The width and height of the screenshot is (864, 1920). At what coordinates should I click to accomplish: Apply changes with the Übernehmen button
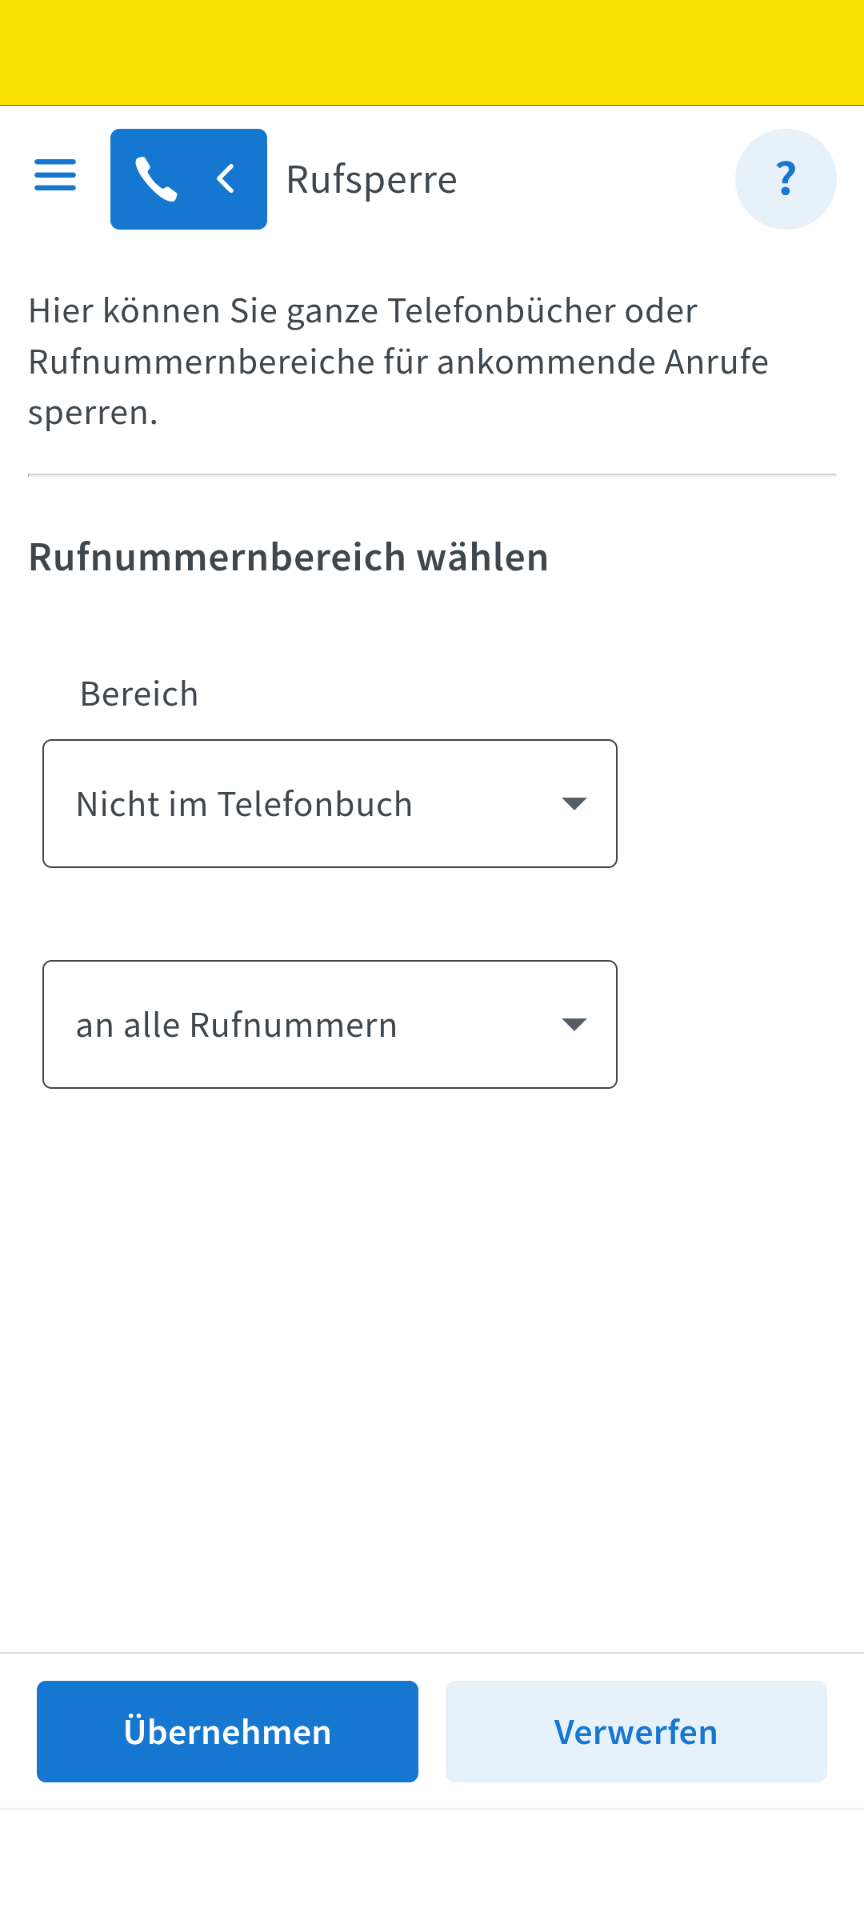point(227,1731)
